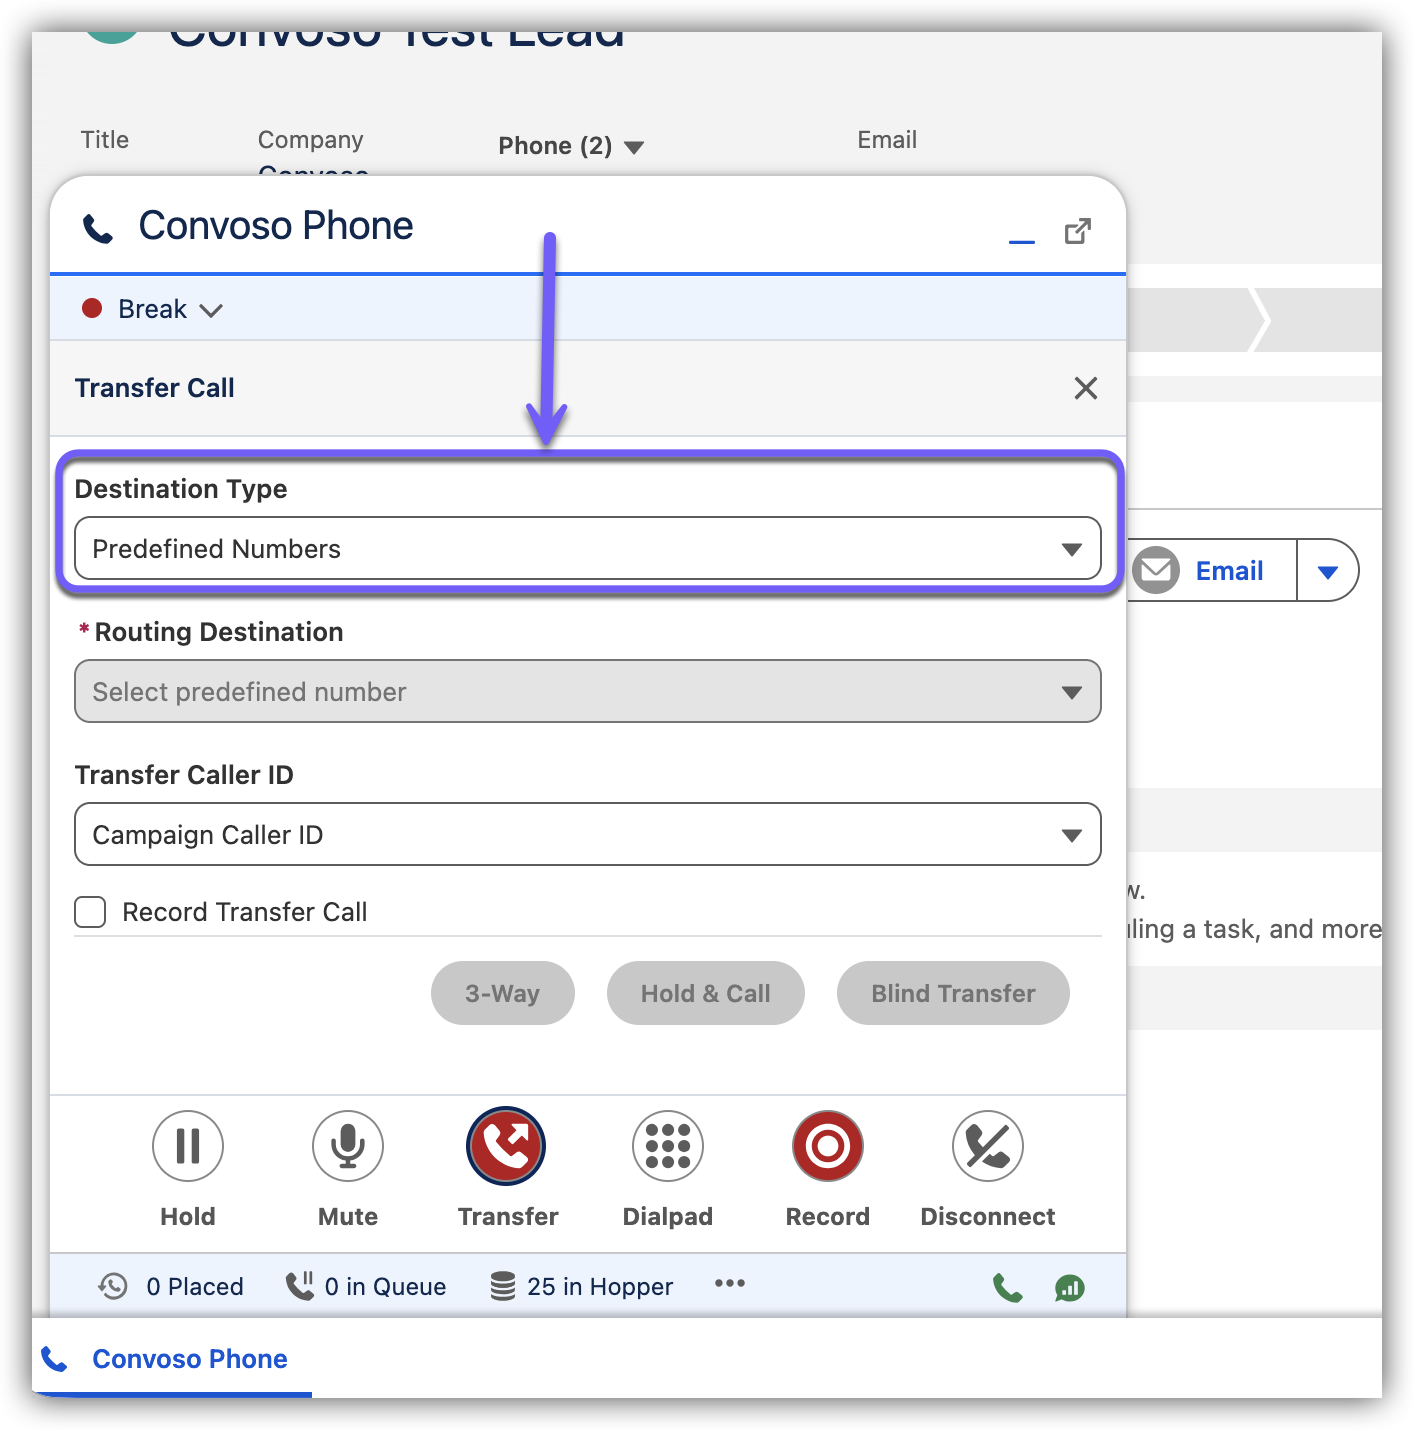Open the three-dot more stats menu
This screenshot has height=1430, width=1414.
click(x=729, y=1284)
